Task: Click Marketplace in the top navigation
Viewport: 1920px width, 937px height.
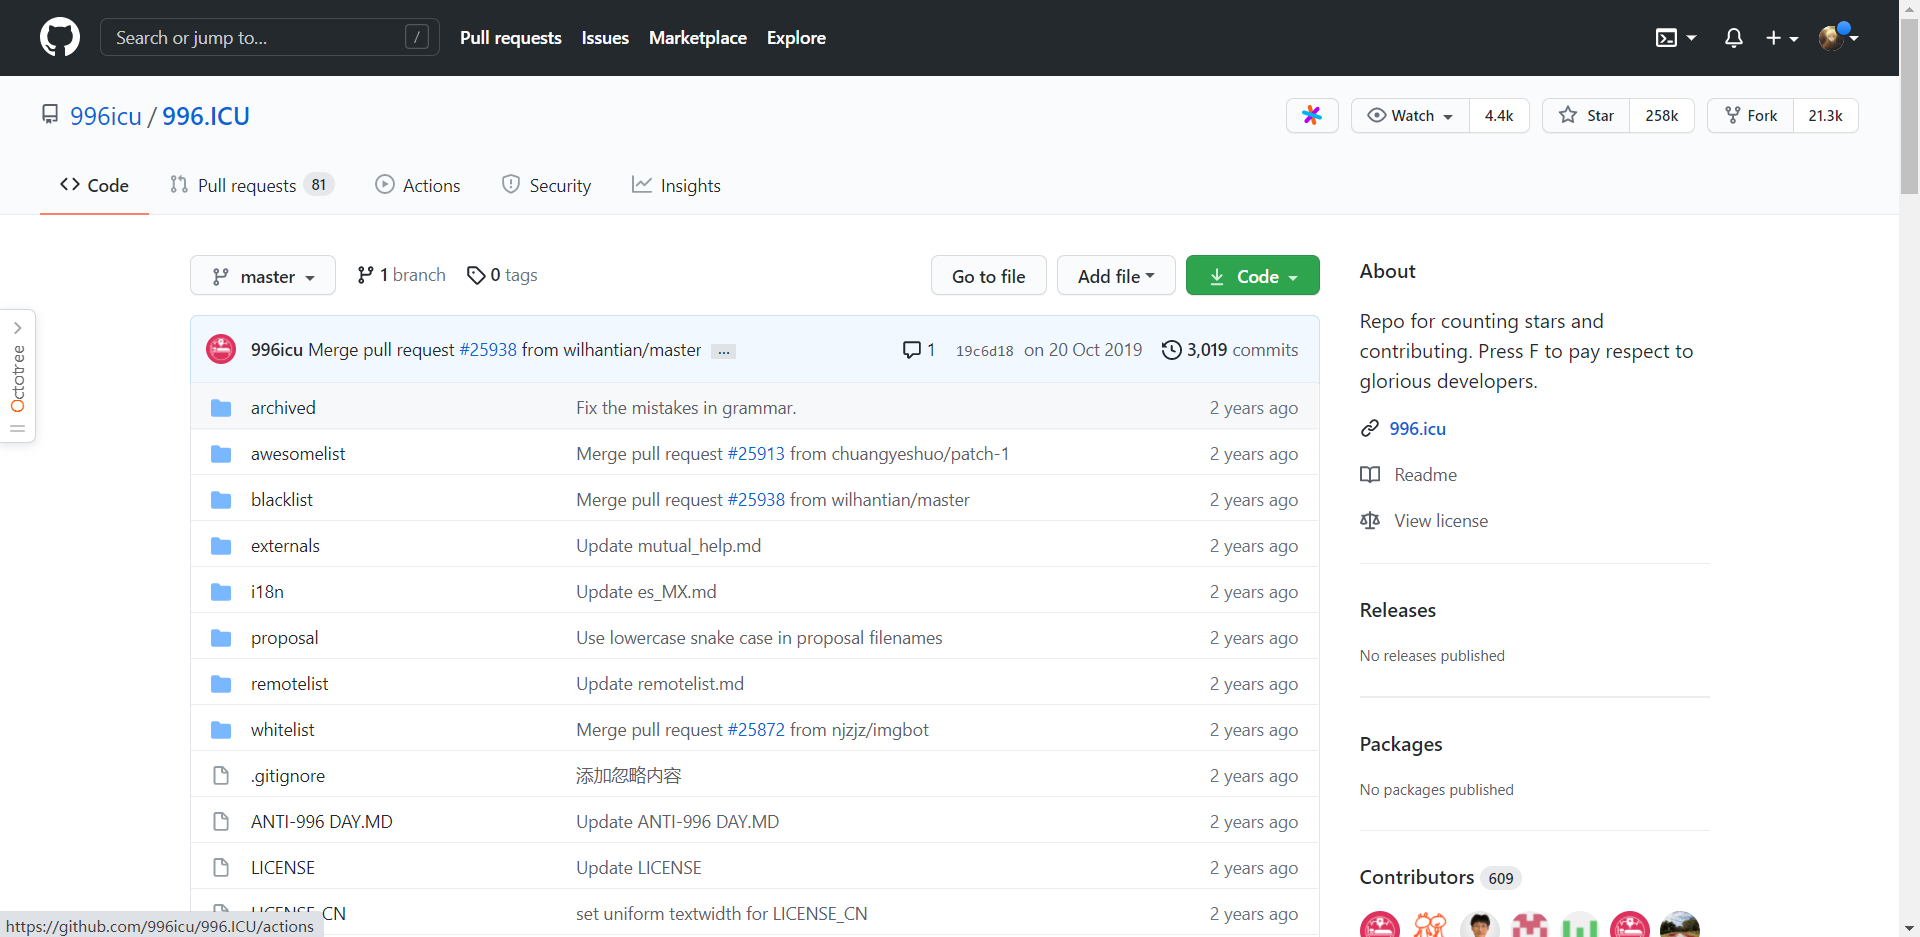Action: (x=698, y=38)
